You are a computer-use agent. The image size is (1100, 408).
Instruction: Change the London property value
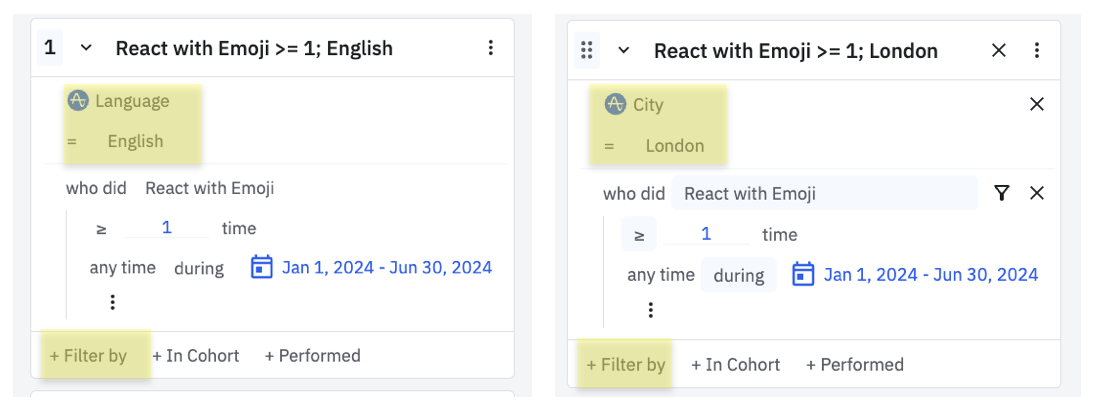675,146
